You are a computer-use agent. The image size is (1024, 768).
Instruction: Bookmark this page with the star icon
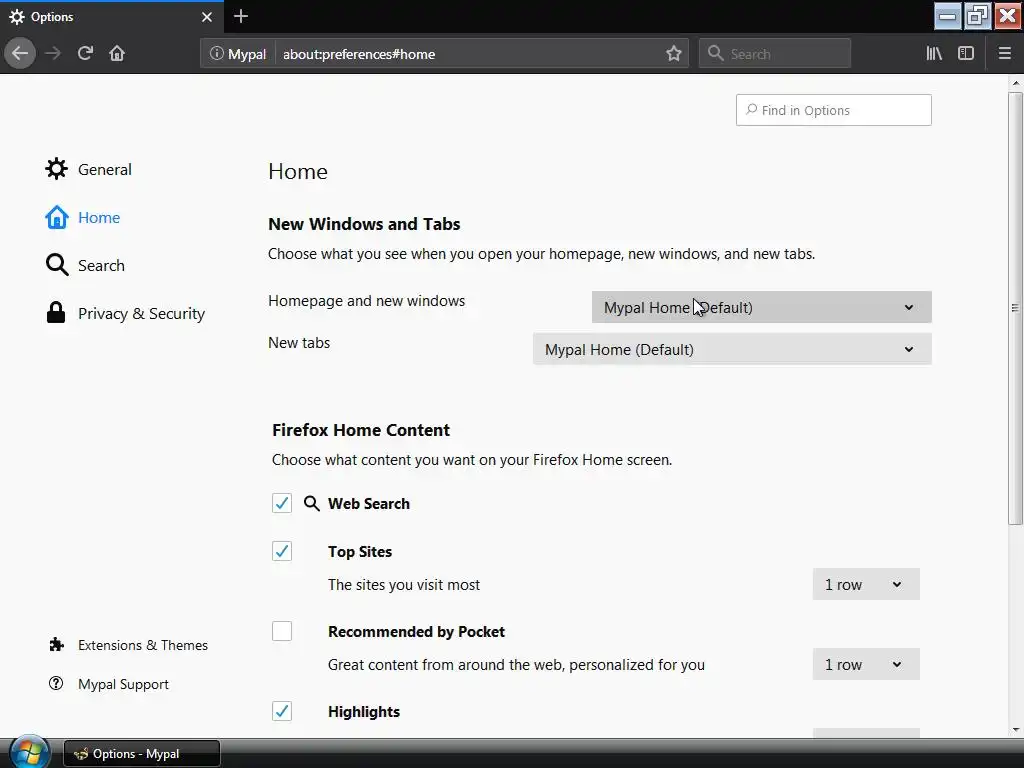pyautogui.click(x=674, y=54)
